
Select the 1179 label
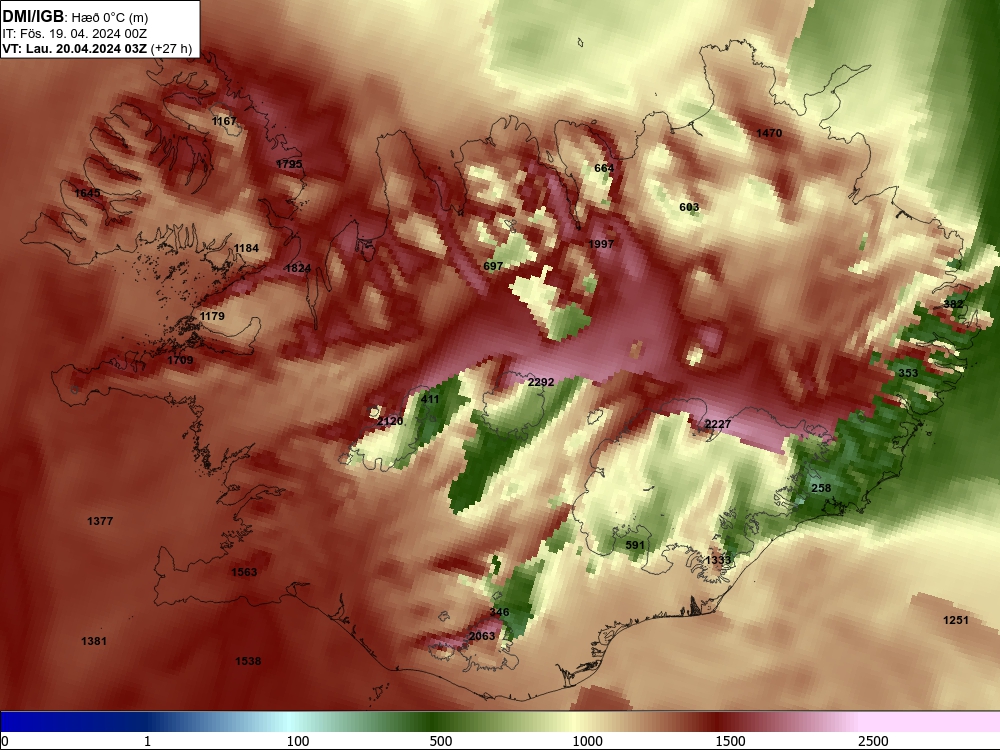point(212,316)
